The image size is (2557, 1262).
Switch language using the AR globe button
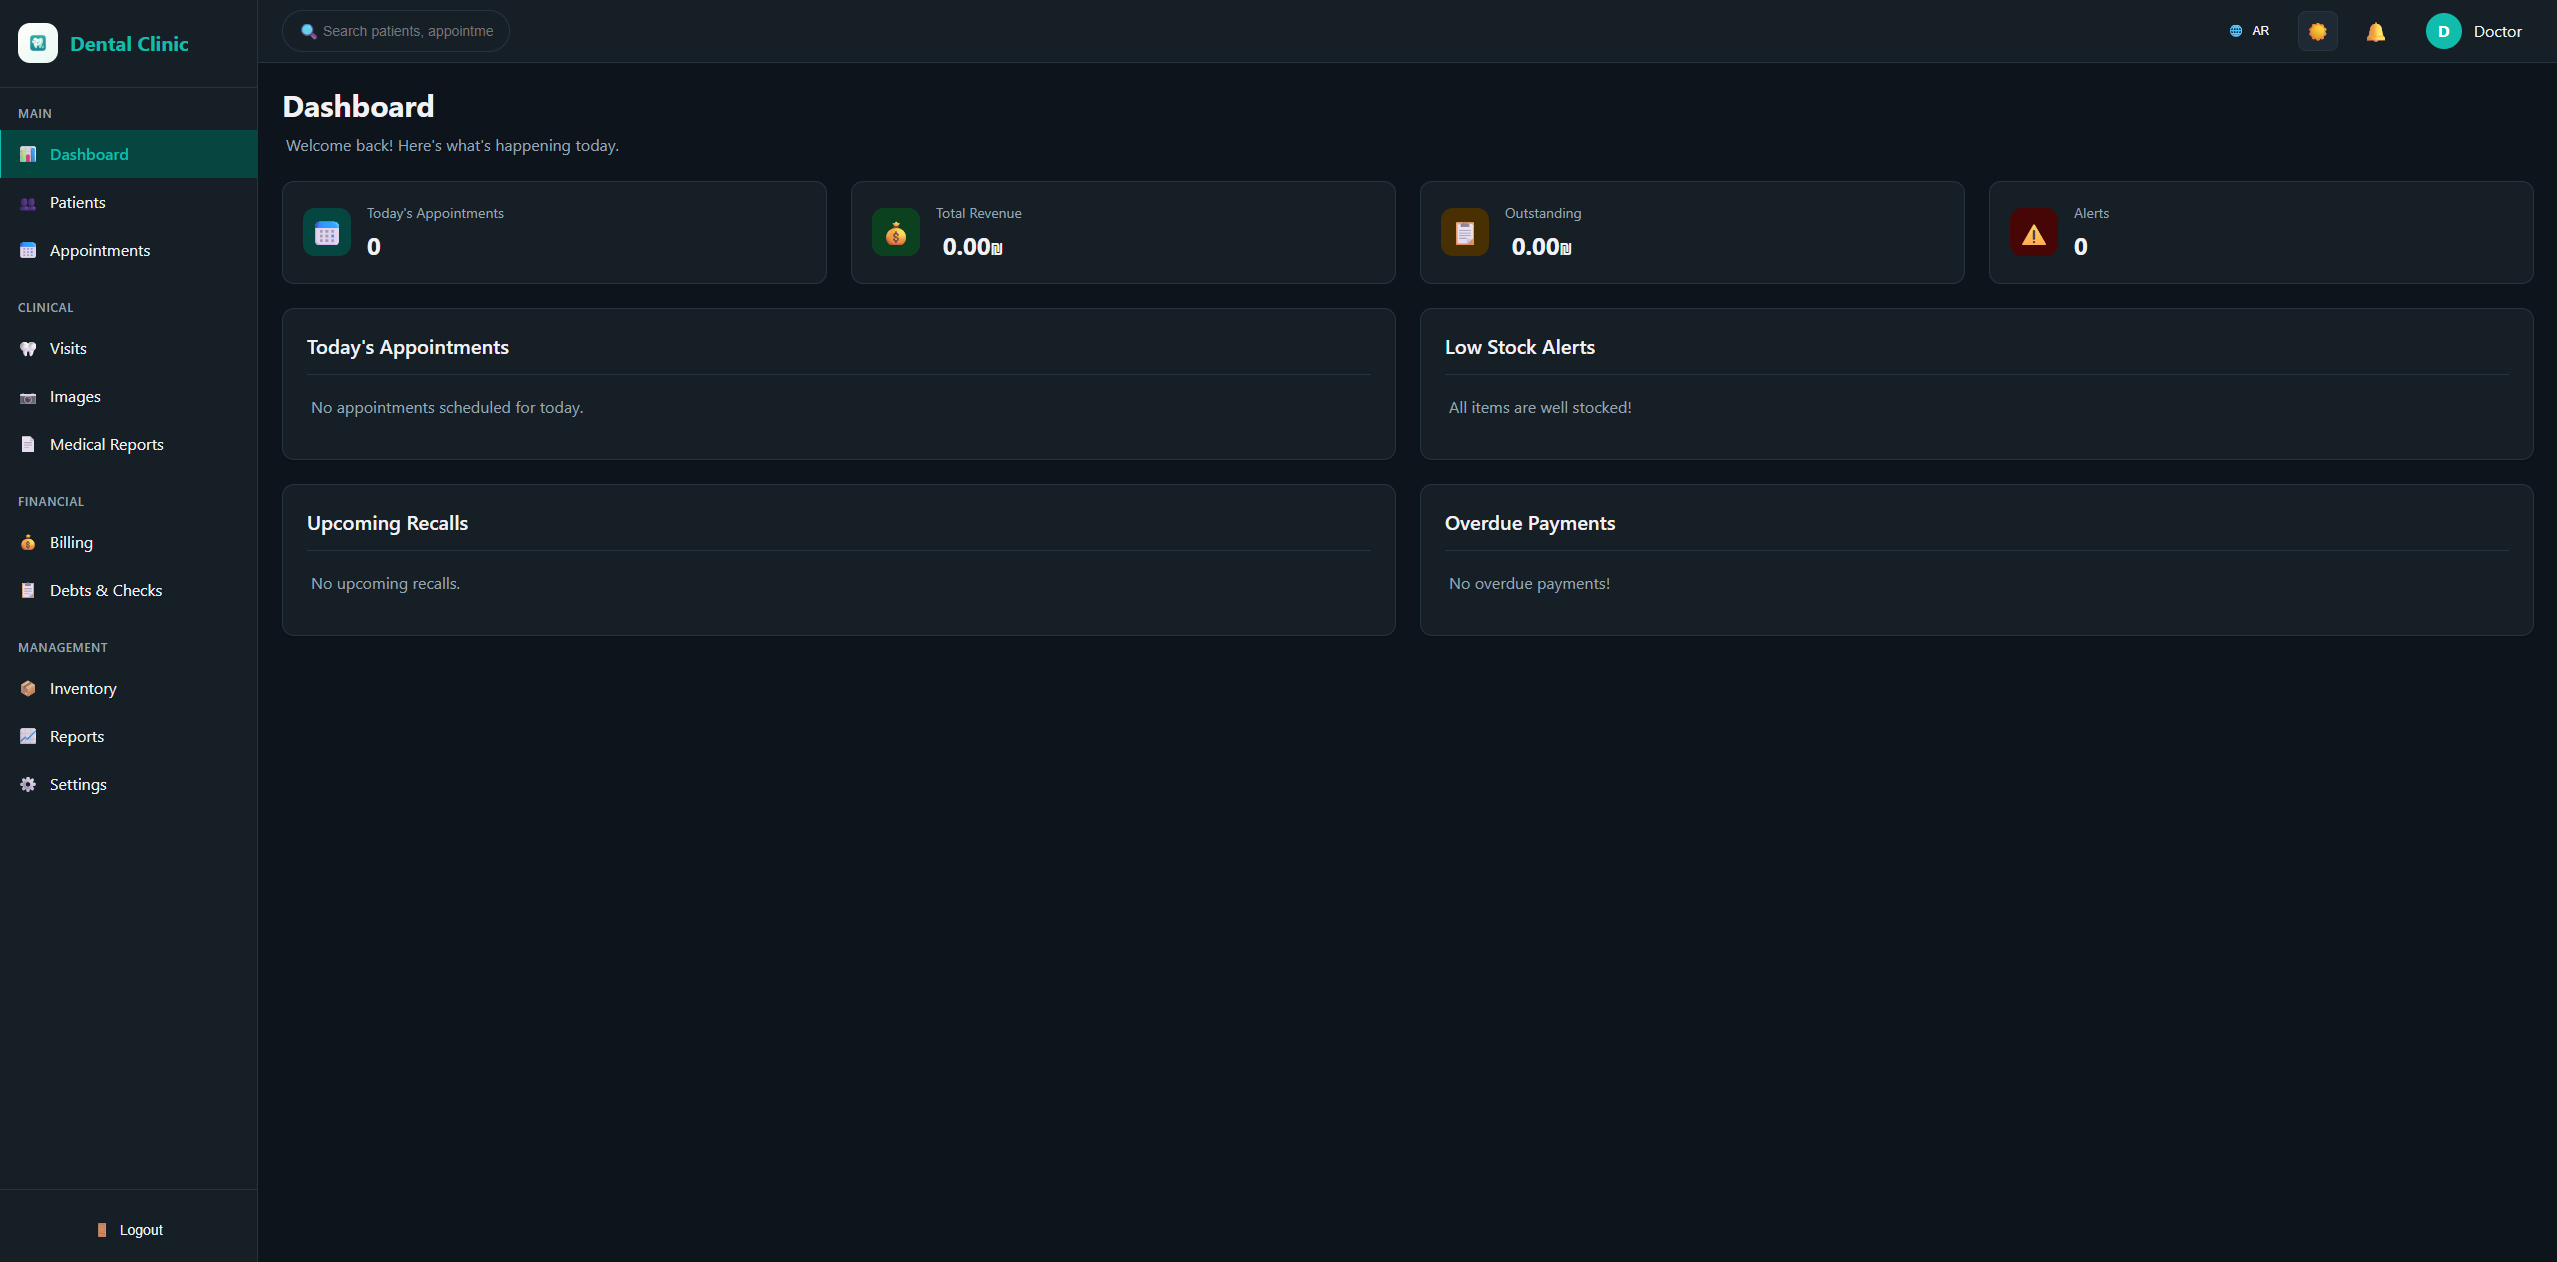(x=2249, y=31)
